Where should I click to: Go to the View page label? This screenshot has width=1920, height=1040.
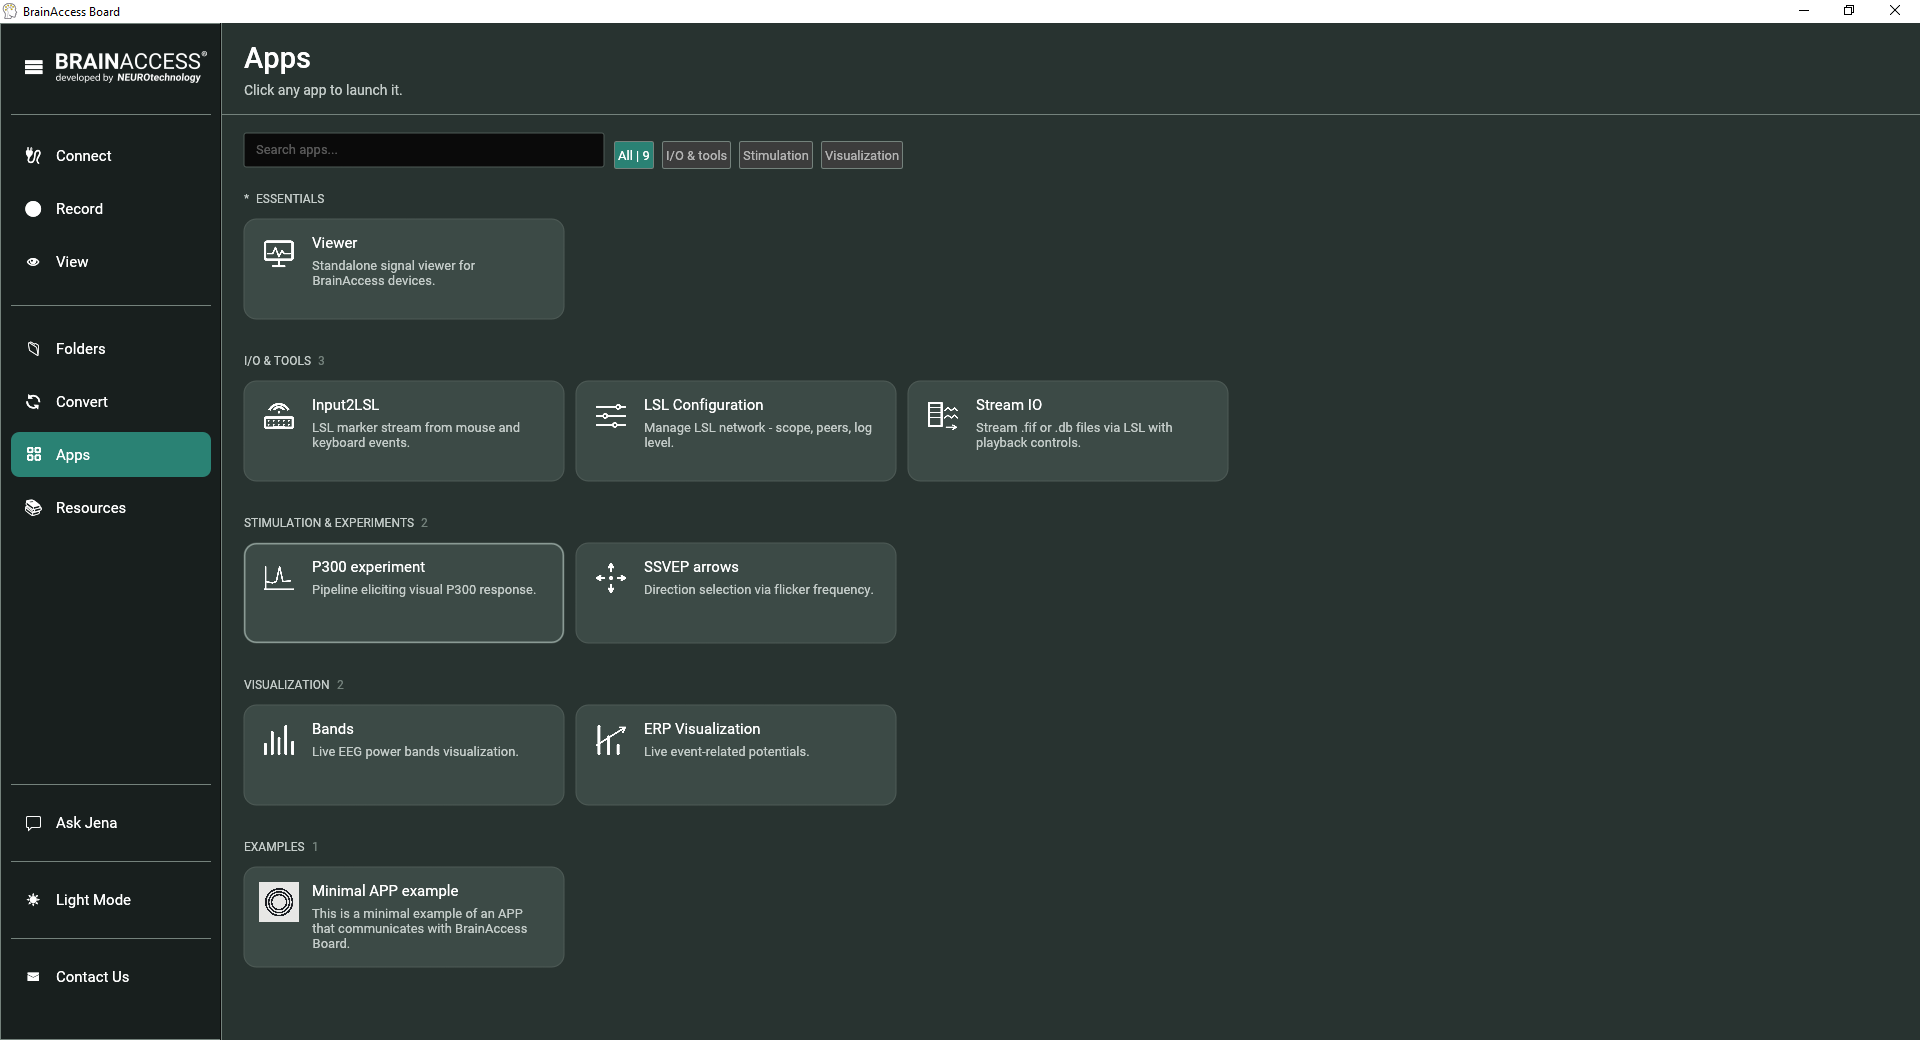pos(72,262)
